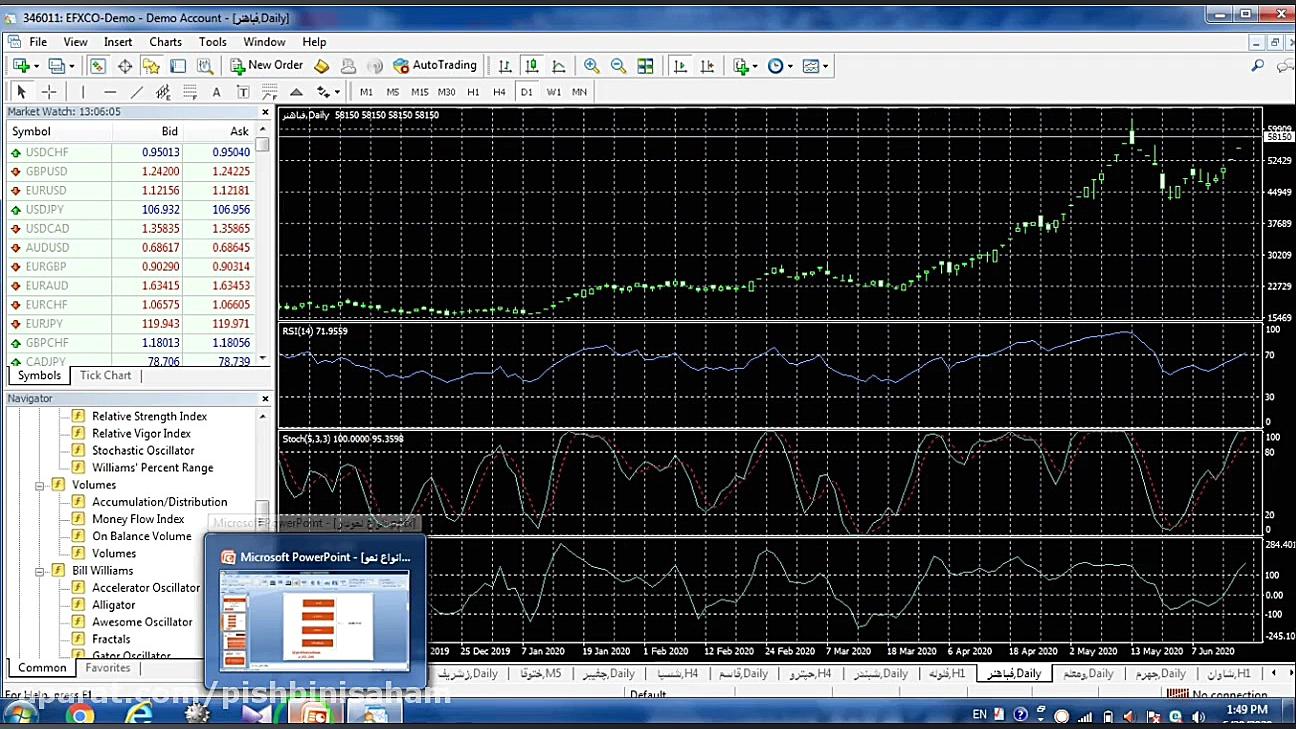
Task: Tile chart windows using the grid icon
Action: 645,66
